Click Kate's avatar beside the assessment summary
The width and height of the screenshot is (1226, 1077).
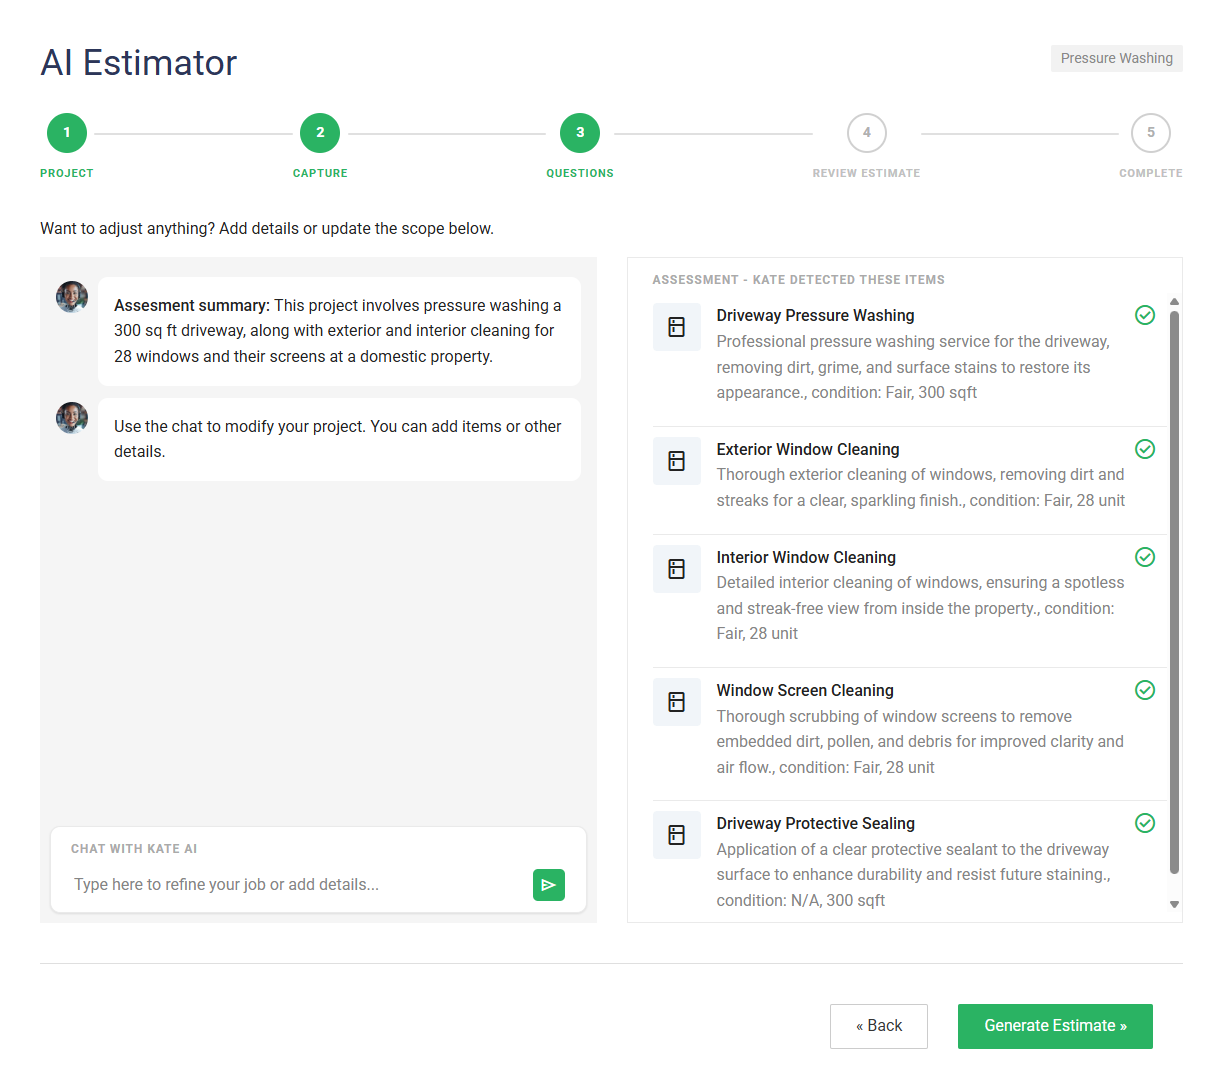coord(72,297)
